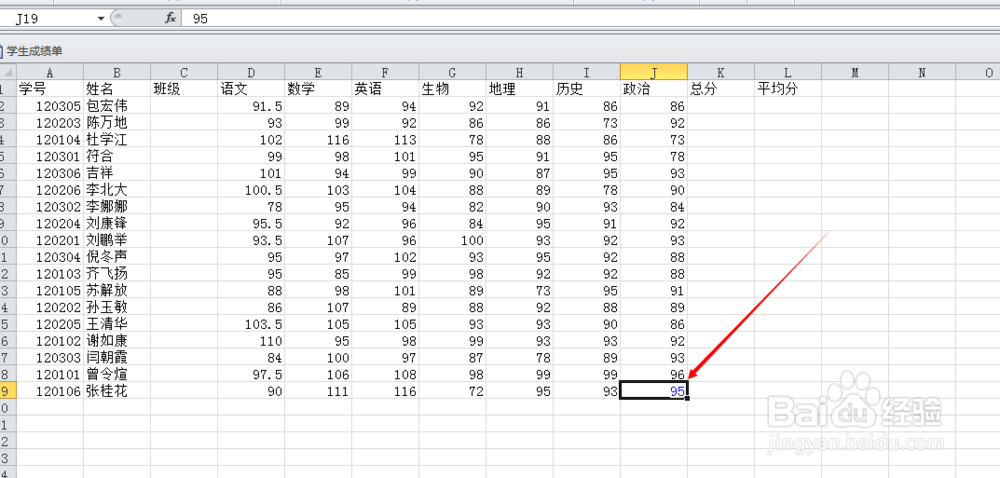Image resolution: width=1000 pixels, height=478 pixels.
Task: Select highlighted column J header
Action: point(654,73)
